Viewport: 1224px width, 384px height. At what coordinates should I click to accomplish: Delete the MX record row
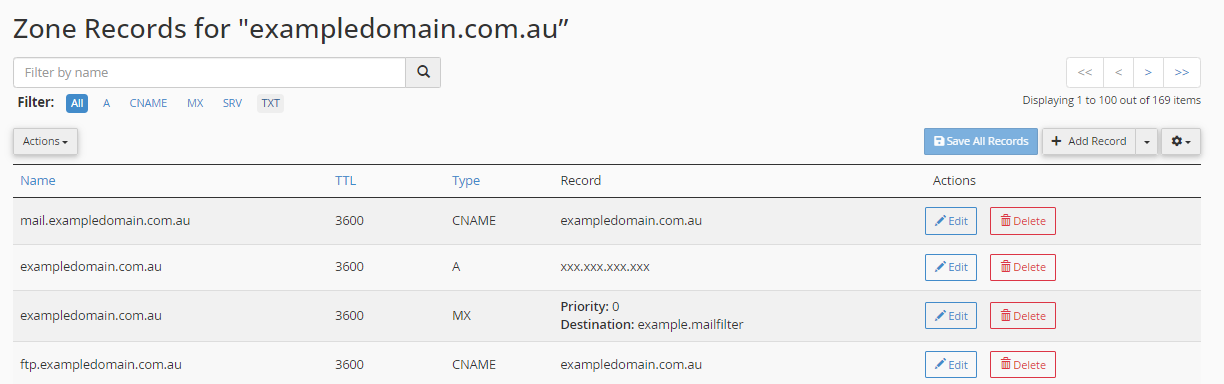click(x=1023, y=316)
